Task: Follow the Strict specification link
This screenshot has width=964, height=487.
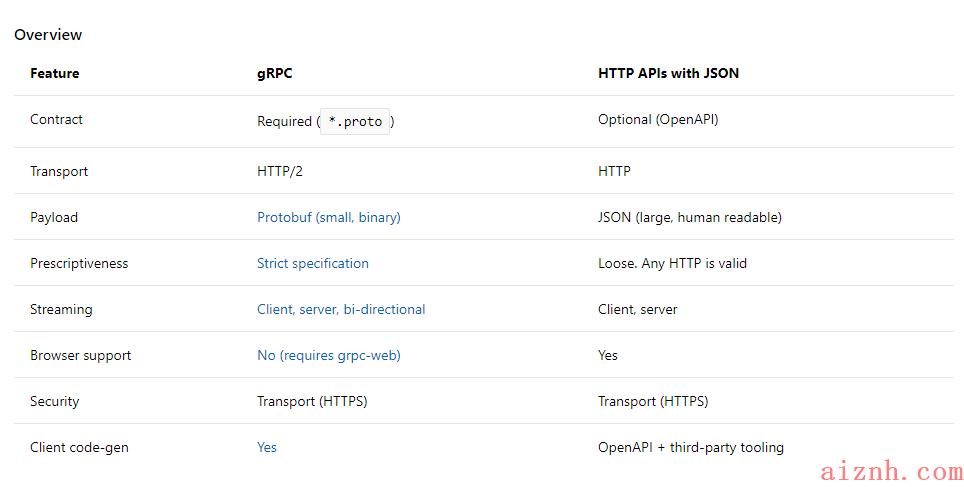Action: (312, 263)
